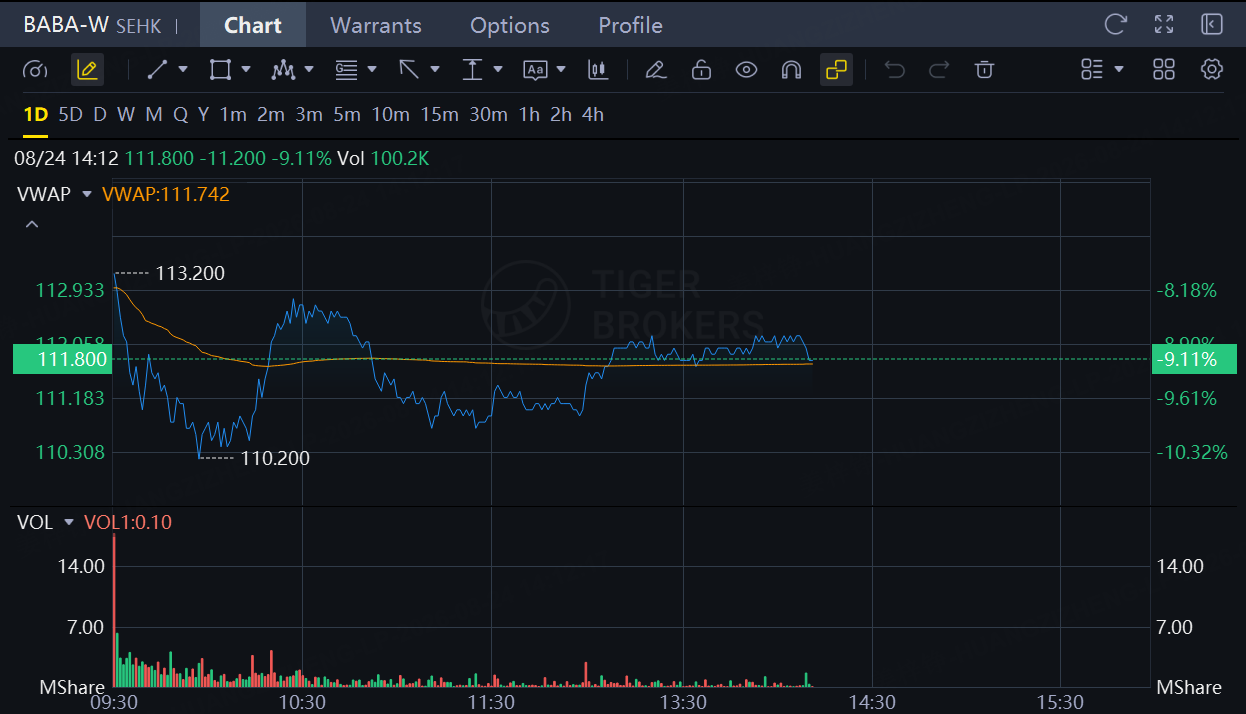Viewport: 1246px width, 714px height.
Task: Toggle the highlighted linked shapes icon
Action: [836, 70]
